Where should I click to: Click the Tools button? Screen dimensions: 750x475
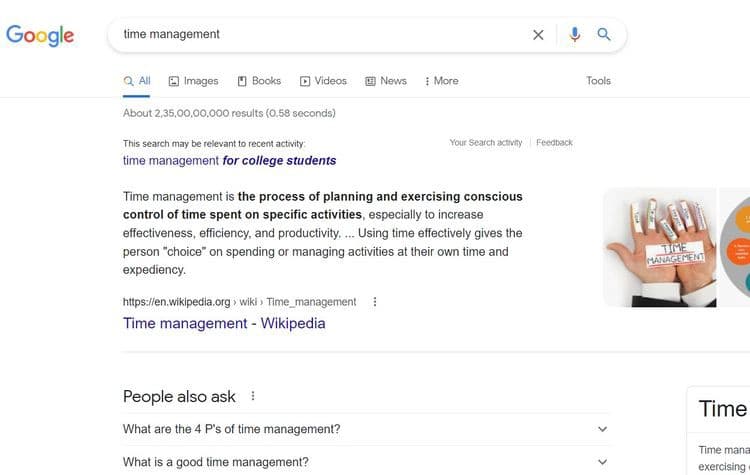[598, 81]
